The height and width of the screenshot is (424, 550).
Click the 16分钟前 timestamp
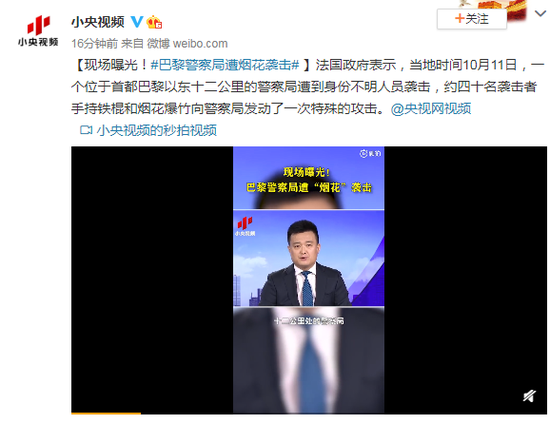94,43
